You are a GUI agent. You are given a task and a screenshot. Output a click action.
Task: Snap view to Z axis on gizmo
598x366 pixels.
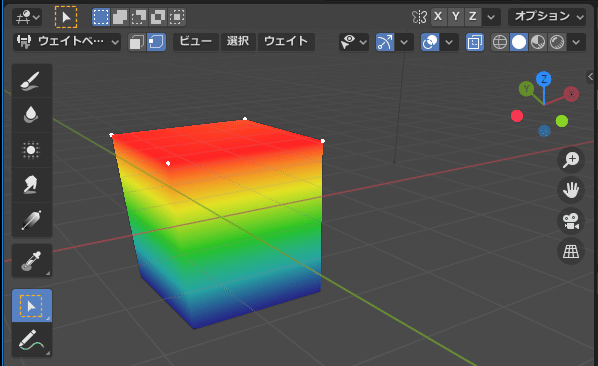[544, 79]
